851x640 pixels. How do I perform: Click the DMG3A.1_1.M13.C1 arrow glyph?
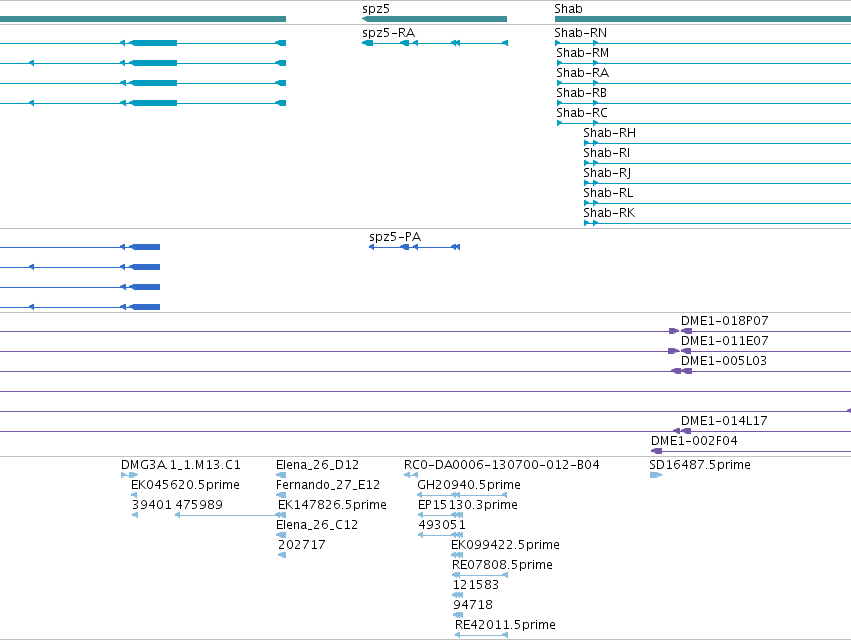pyautogui.click(x=129, y=475)
